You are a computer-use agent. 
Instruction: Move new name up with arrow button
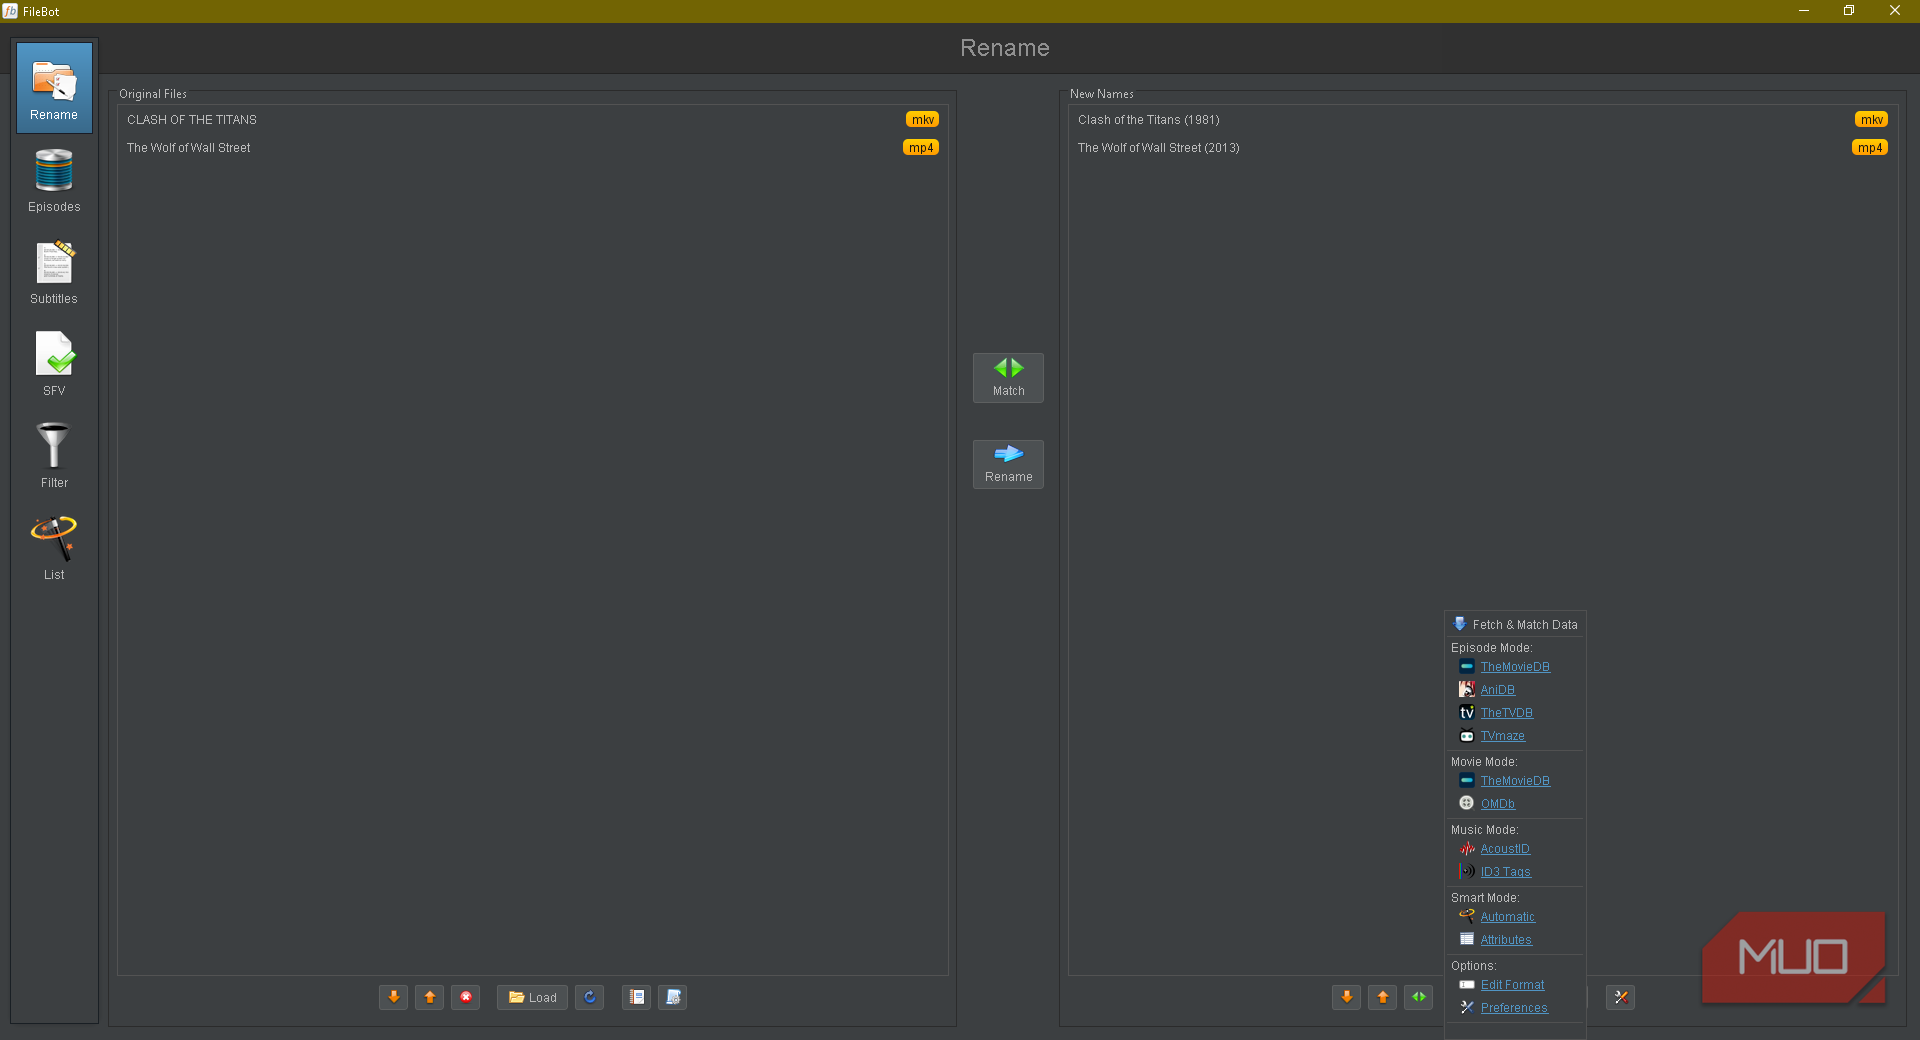[x=1383, y=997]
